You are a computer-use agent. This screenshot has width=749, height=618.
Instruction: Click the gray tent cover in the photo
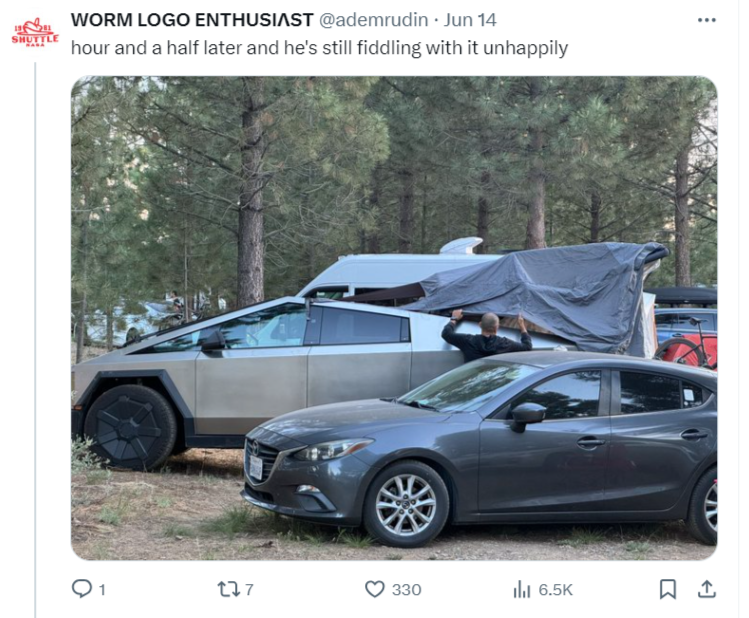[x=540, y=296]
